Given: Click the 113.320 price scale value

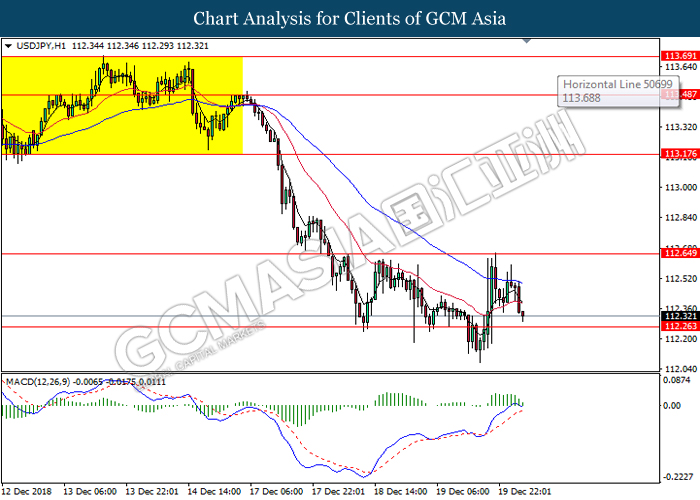Looking at the screenshot, I should (681, 127).
